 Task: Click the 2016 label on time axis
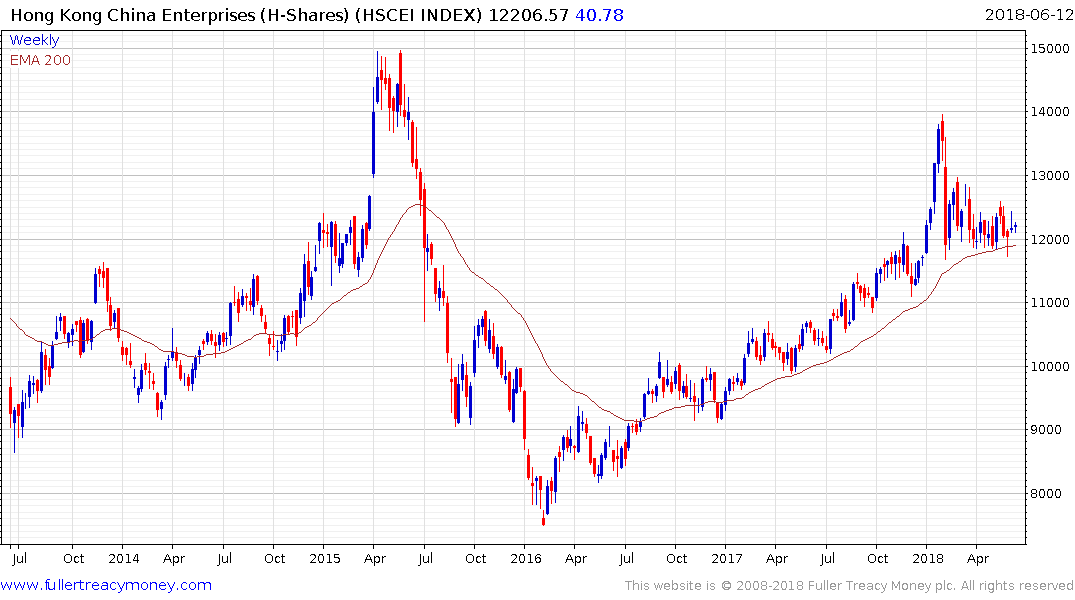(525, 558)
